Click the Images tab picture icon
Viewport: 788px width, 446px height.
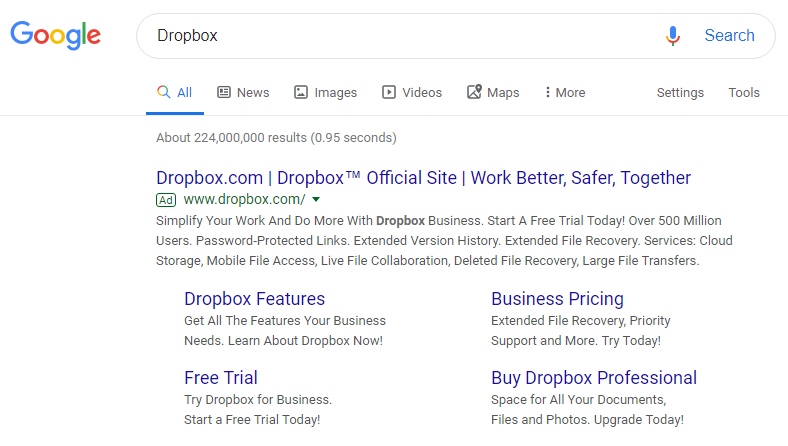[x=301, y=92]
